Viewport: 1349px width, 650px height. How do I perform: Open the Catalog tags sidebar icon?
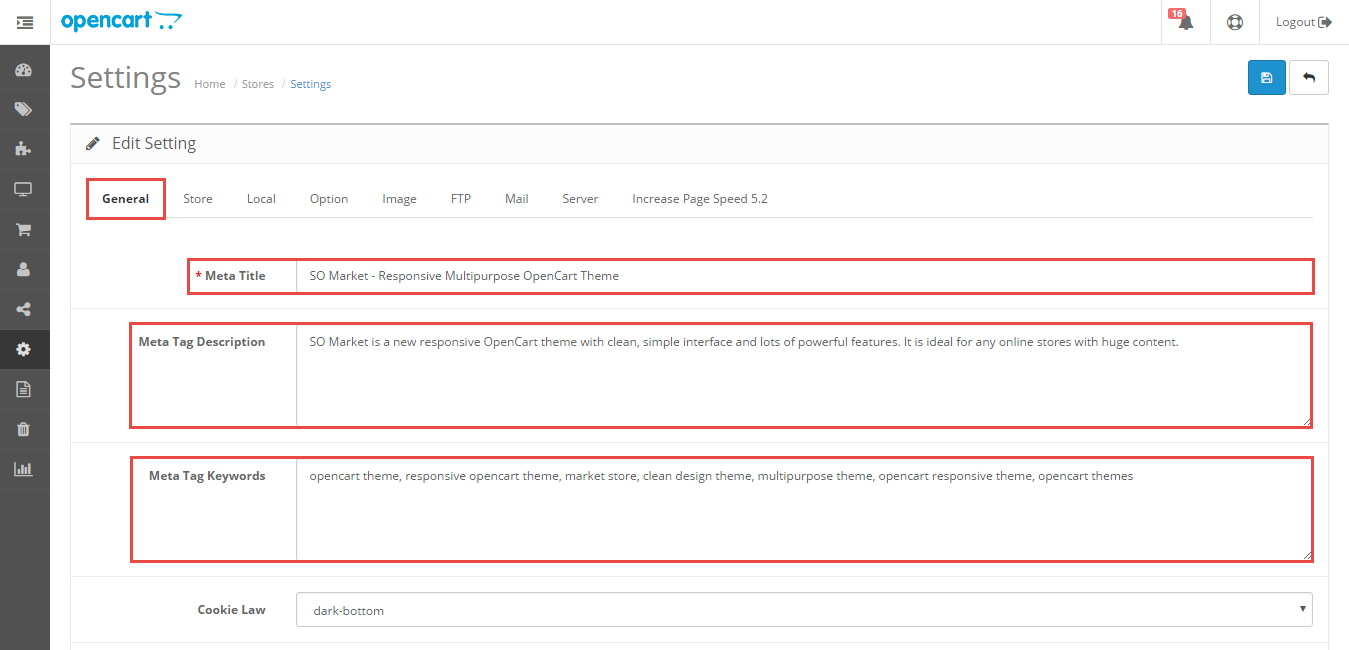(x=24, y=110)
